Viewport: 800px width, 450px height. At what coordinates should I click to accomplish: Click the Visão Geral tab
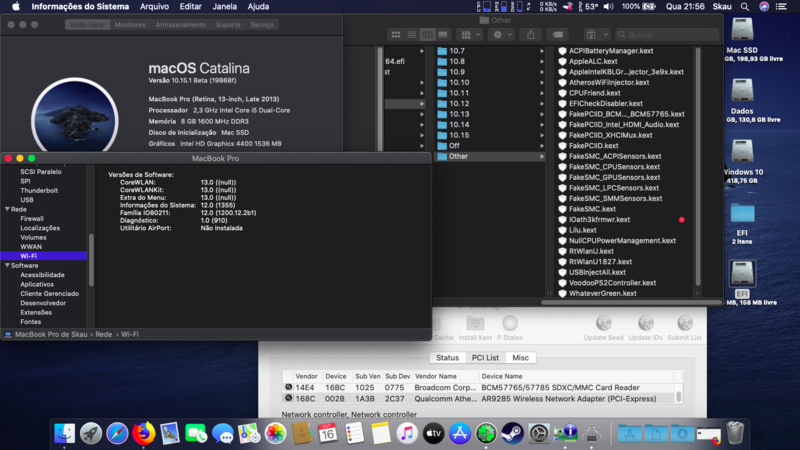coord(87,24)
